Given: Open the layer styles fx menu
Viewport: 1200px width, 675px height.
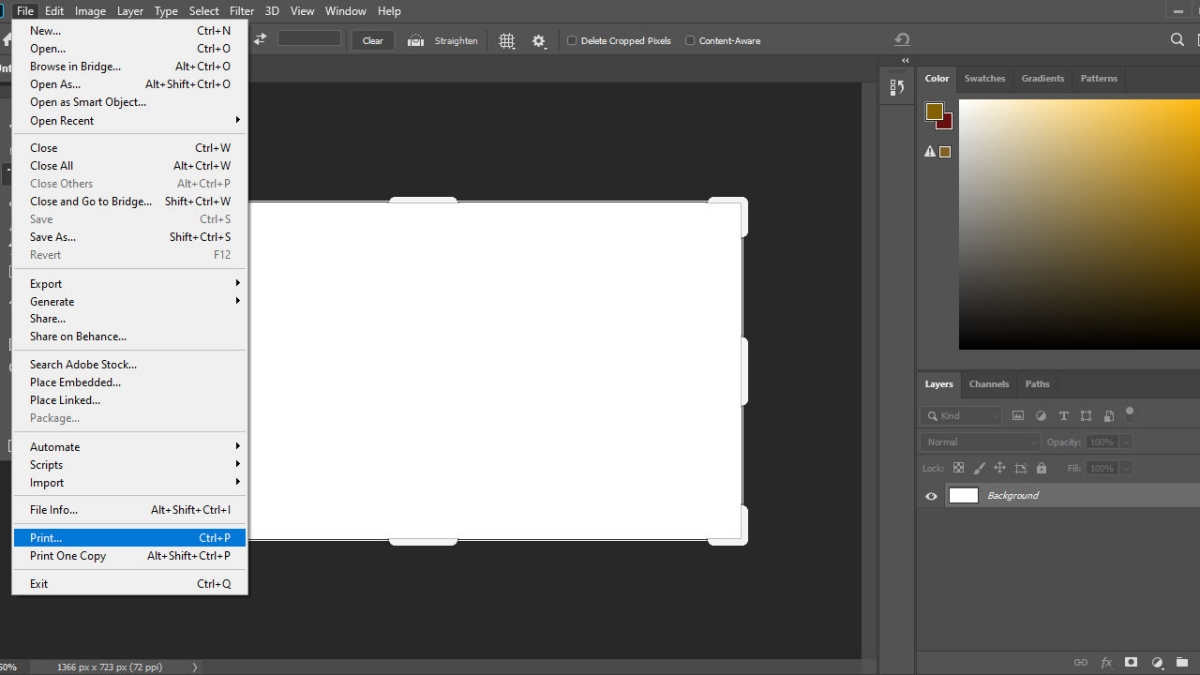Looking at the screenshot, I should (1106, 662).
